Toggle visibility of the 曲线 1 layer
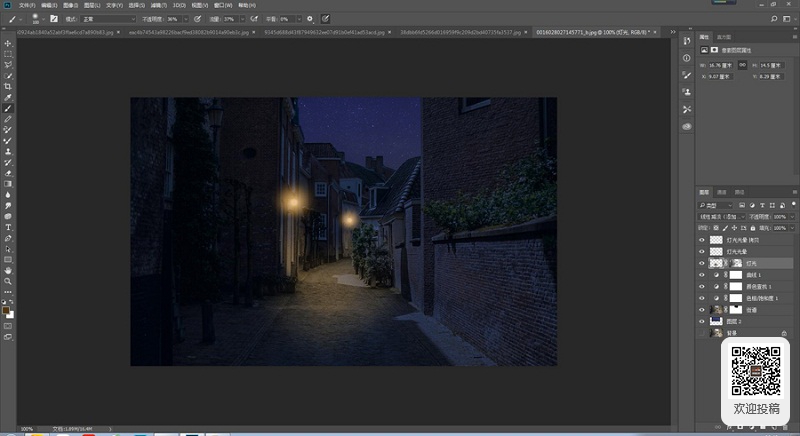This screenshot has height=436, width=800. coord(702,275)
